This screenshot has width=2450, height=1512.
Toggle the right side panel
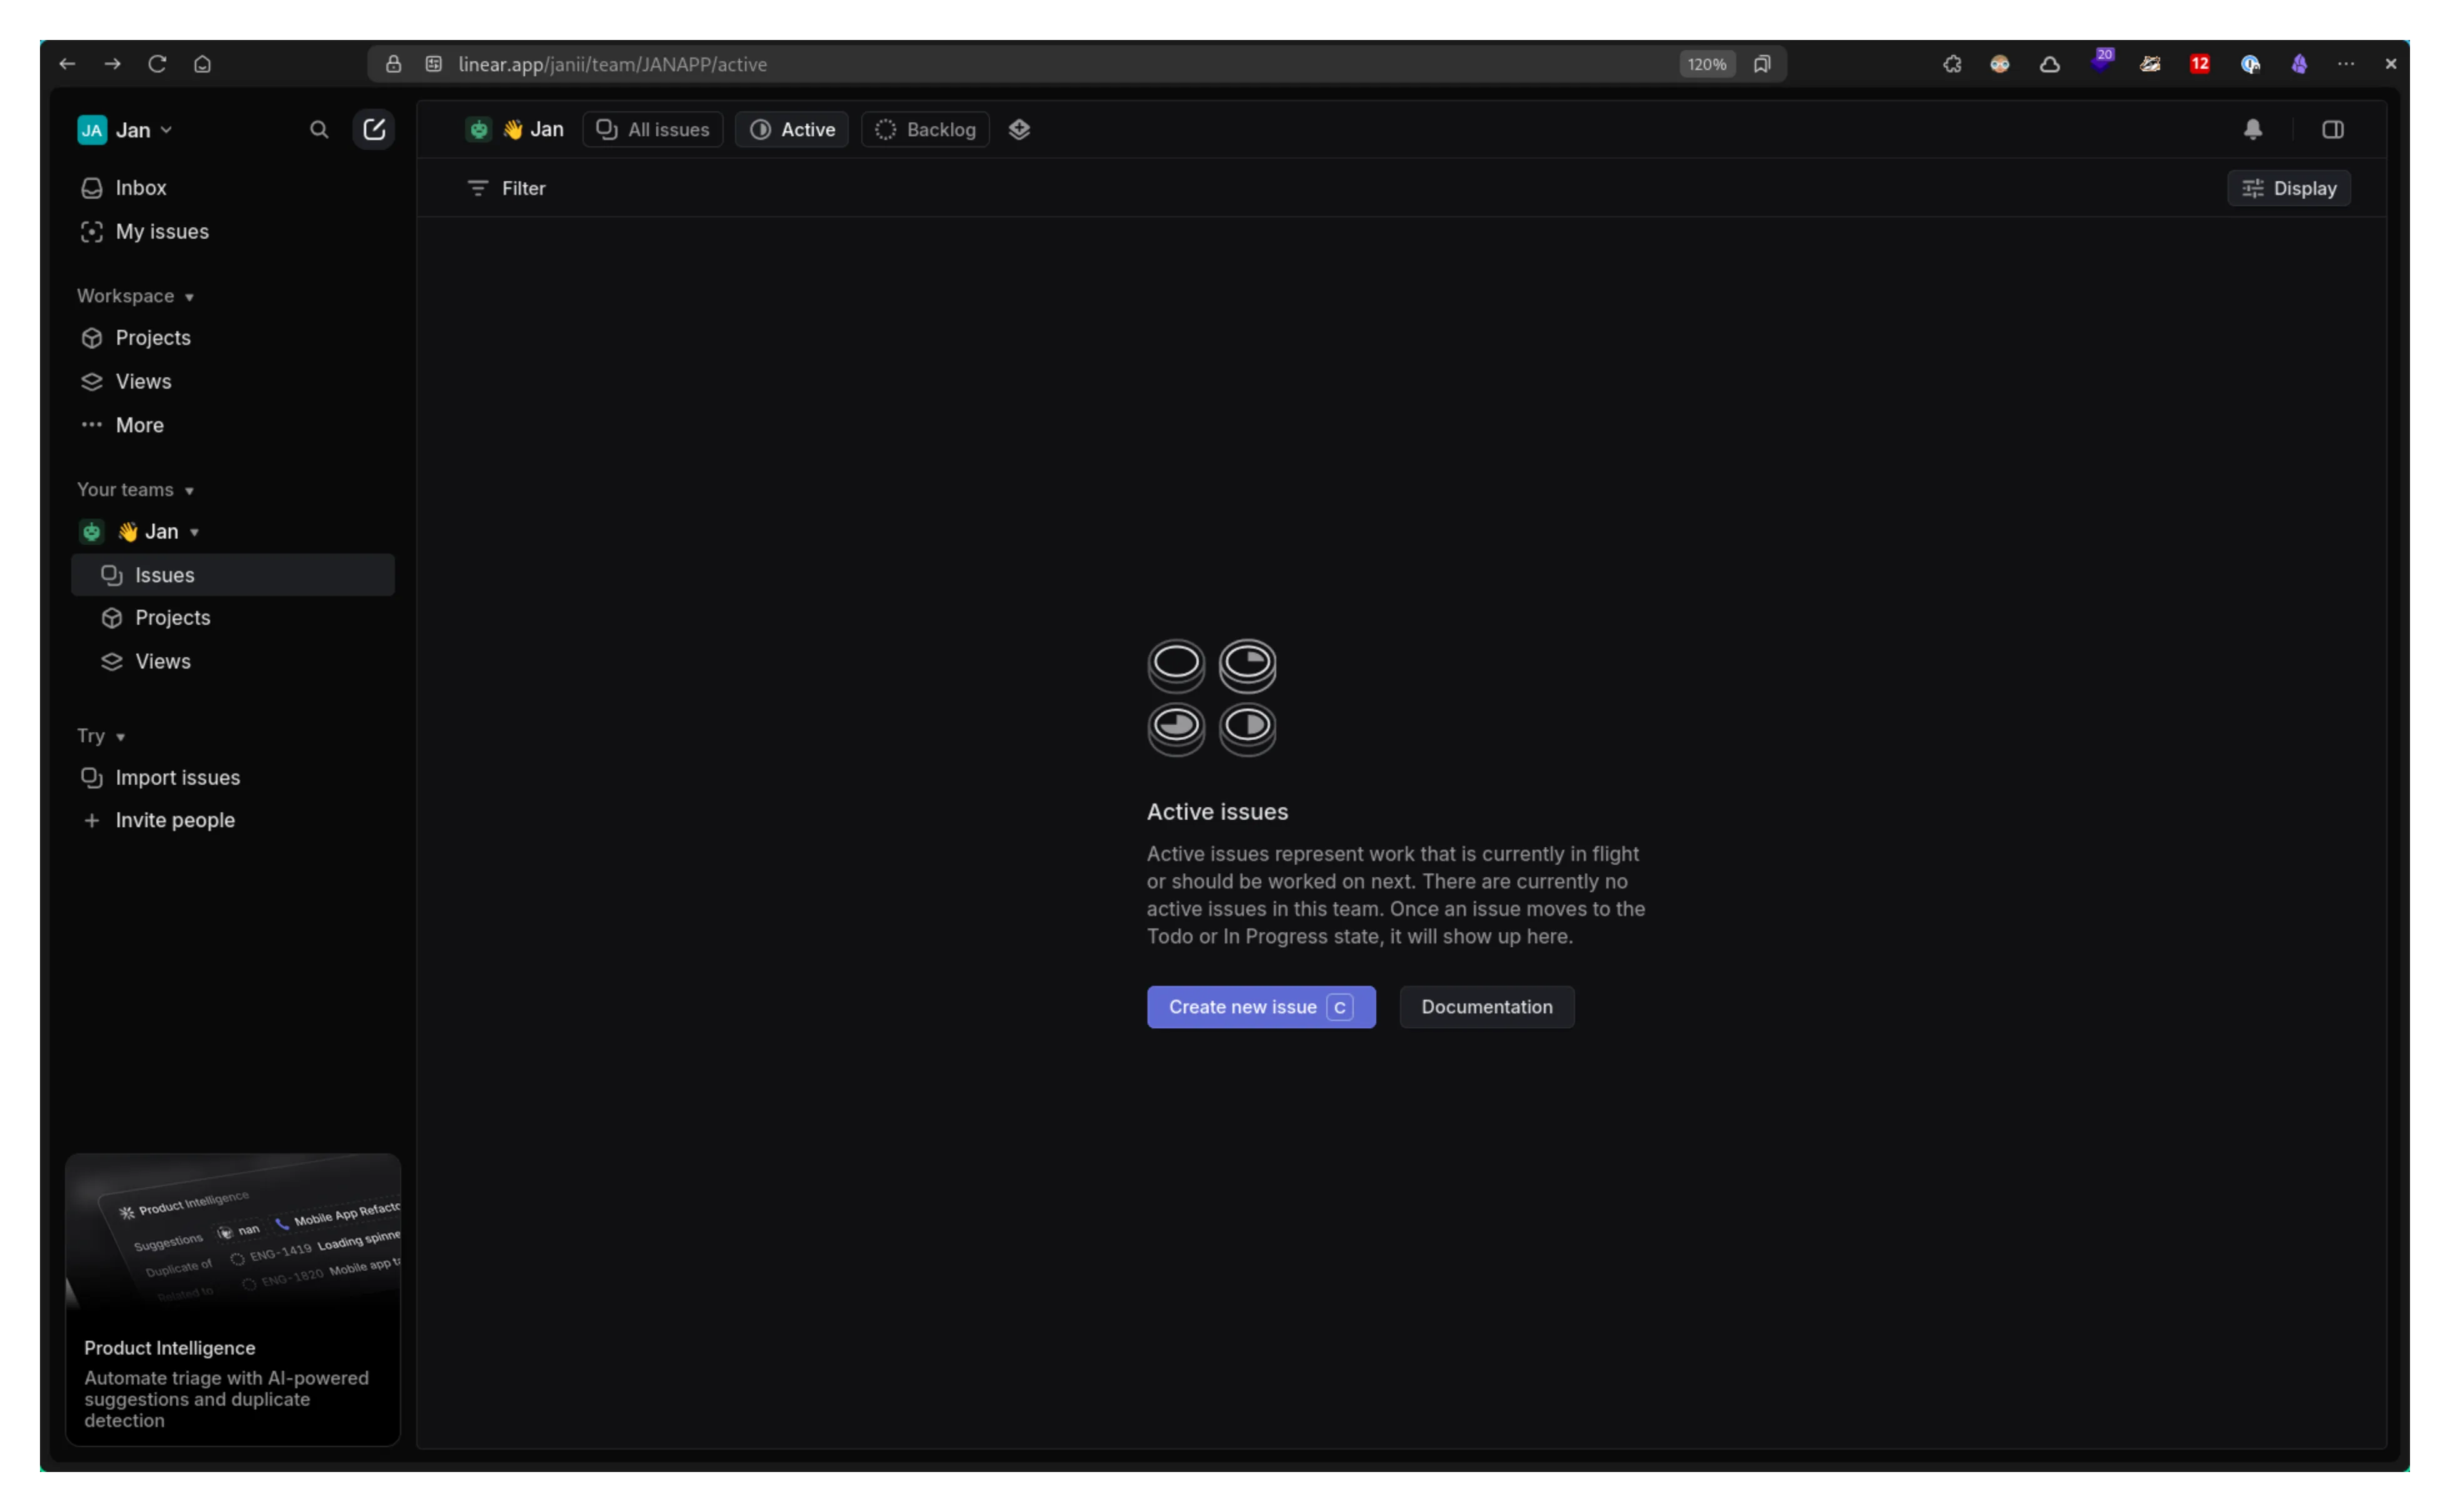click(2333, 129)
